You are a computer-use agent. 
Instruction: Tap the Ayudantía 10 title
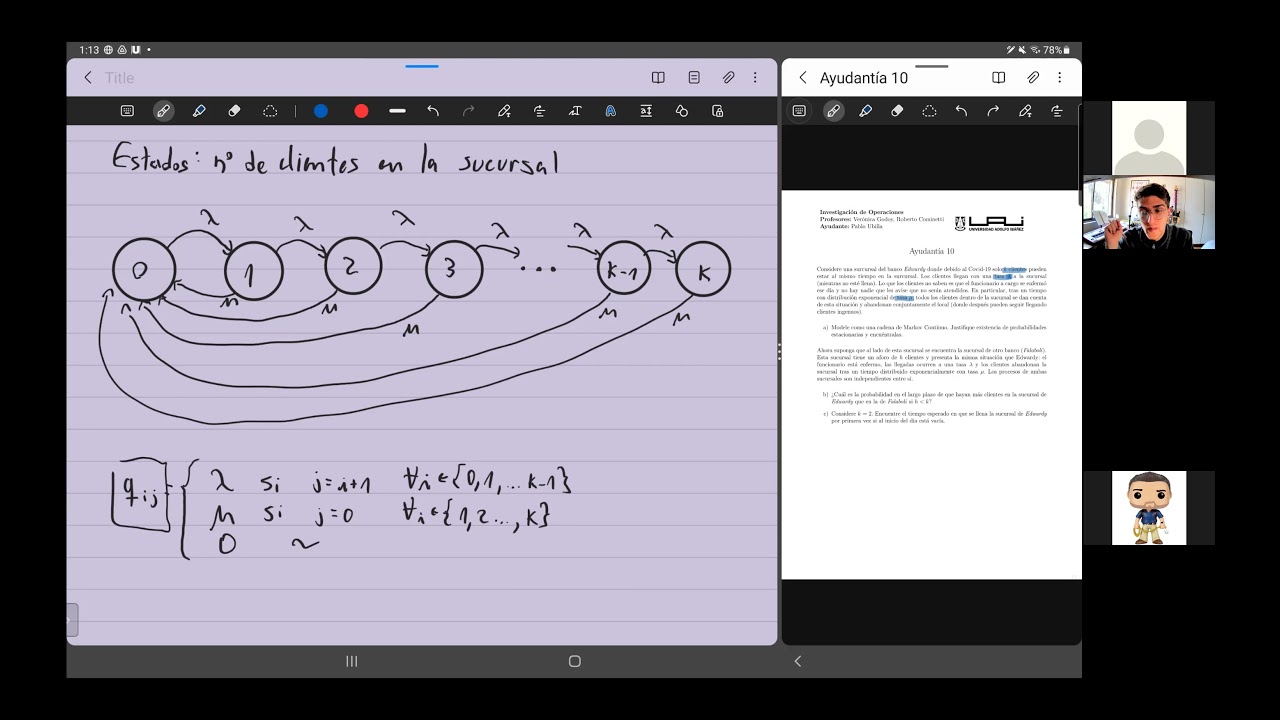tap(864, 78)
